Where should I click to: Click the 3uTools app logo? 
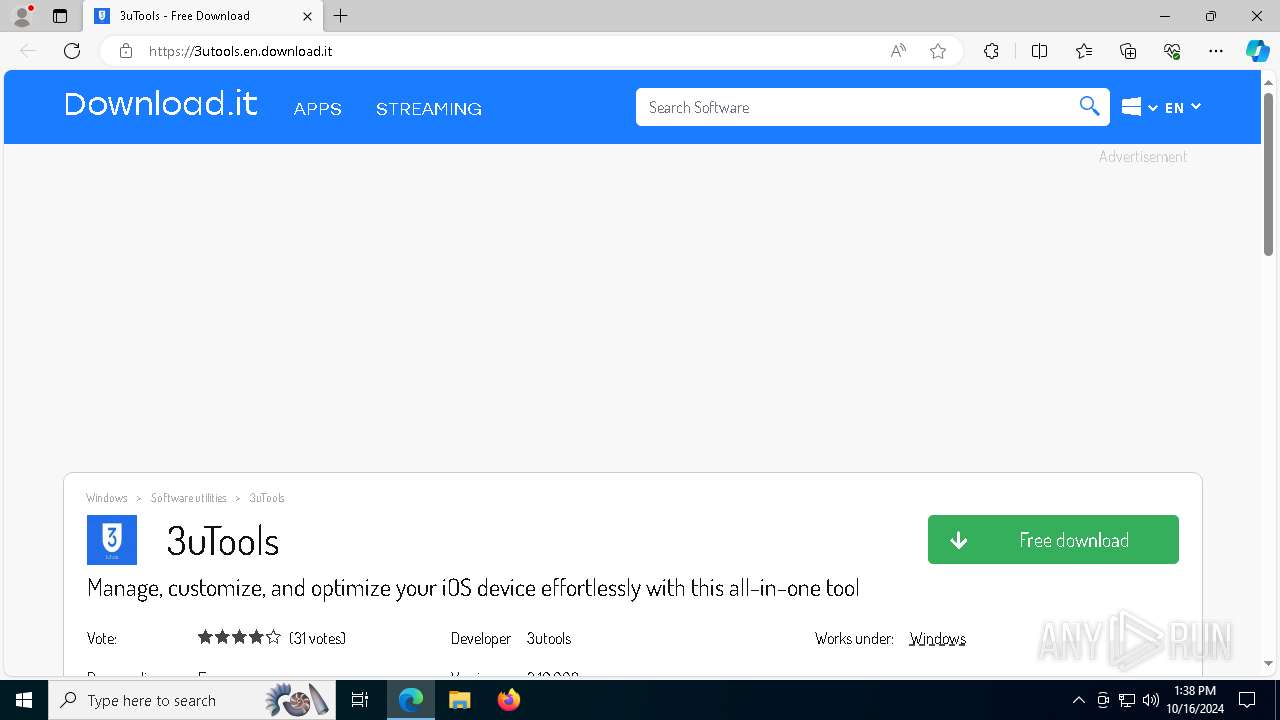[112, 540]
